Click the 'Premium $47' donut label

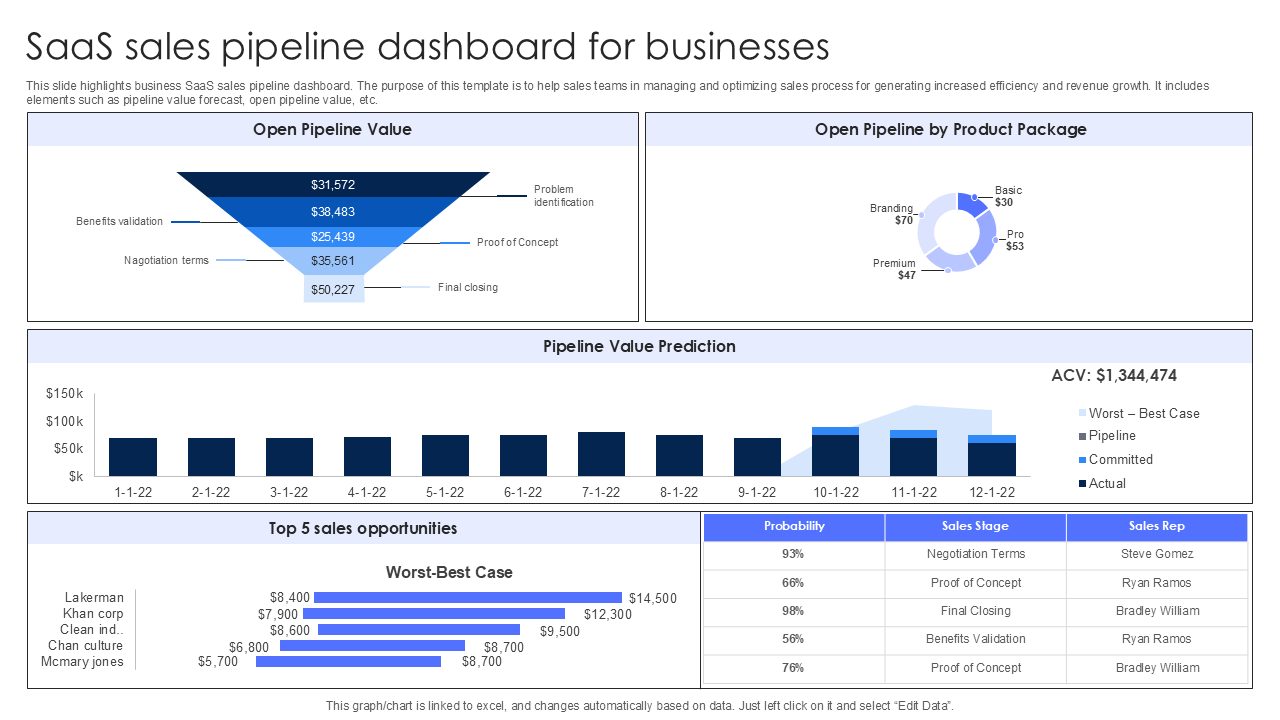894,269
